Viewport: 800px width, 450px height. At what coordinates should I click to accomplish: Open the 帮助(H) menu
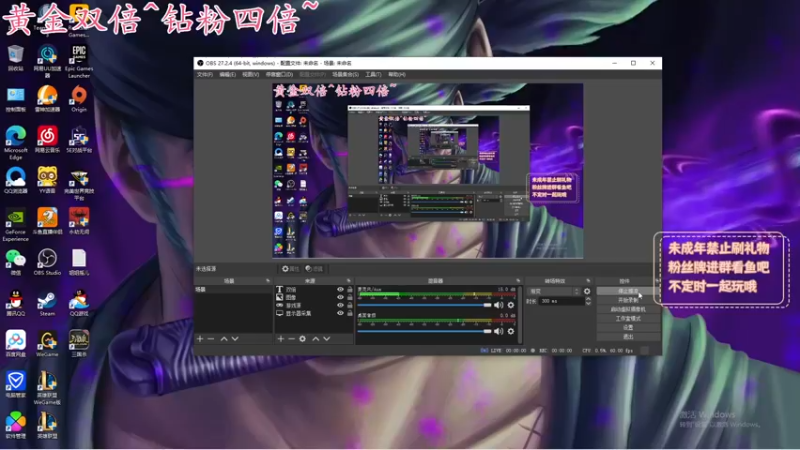point(396,74)
